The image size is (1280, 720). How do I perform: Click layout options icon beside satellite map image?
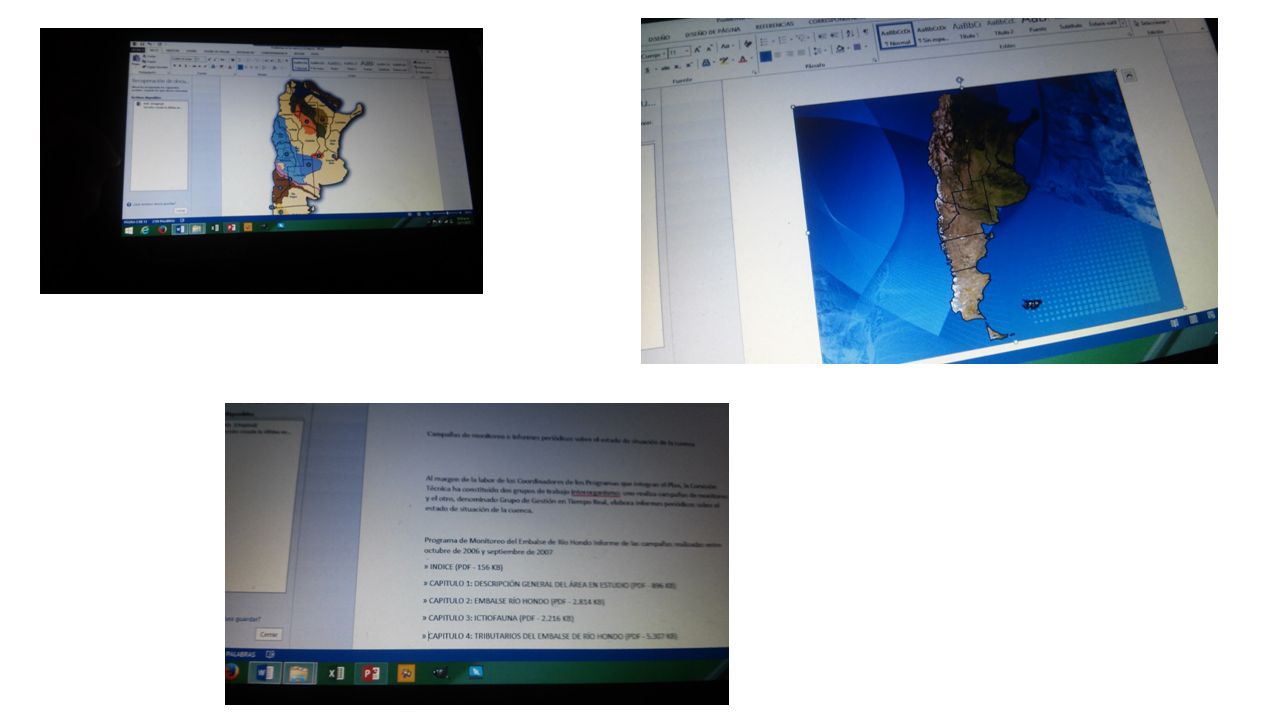1129,76
